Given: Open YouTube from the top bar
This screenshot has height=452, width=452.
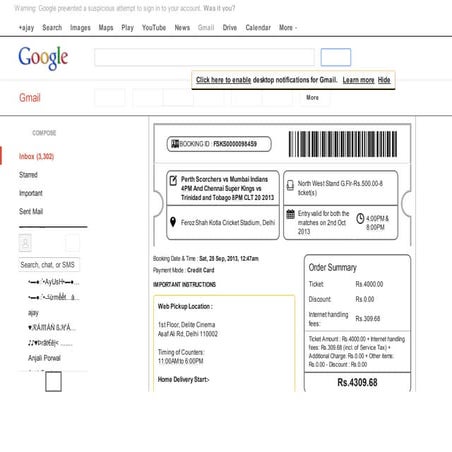Looking at the screenshot, I should point(154,28).
